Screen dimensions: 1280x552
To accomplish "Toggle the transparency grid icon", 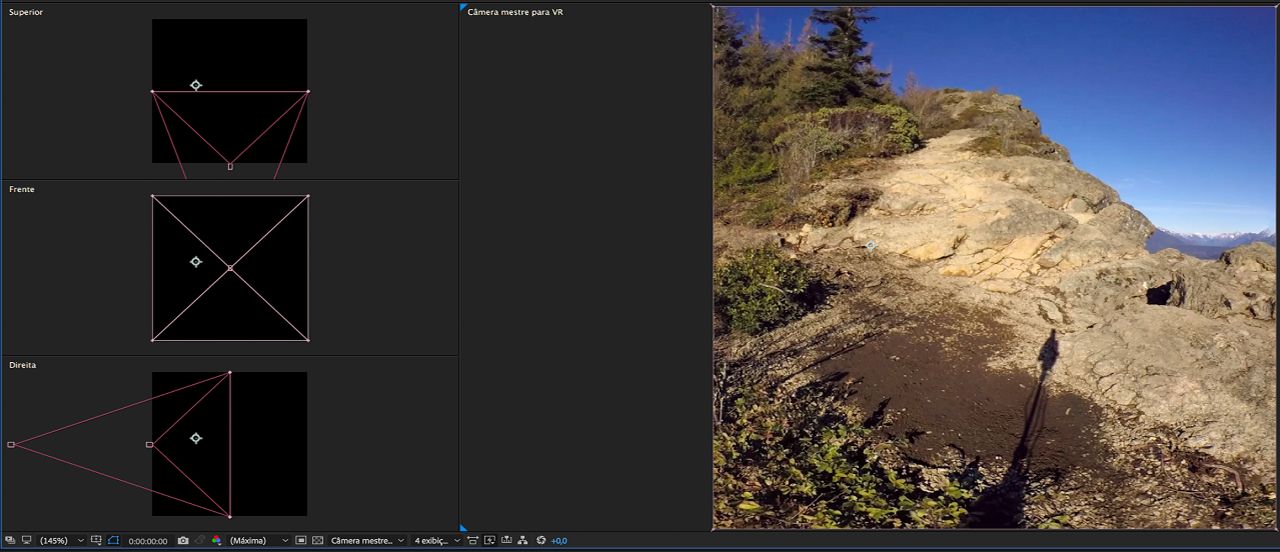I will pos(318,540).
